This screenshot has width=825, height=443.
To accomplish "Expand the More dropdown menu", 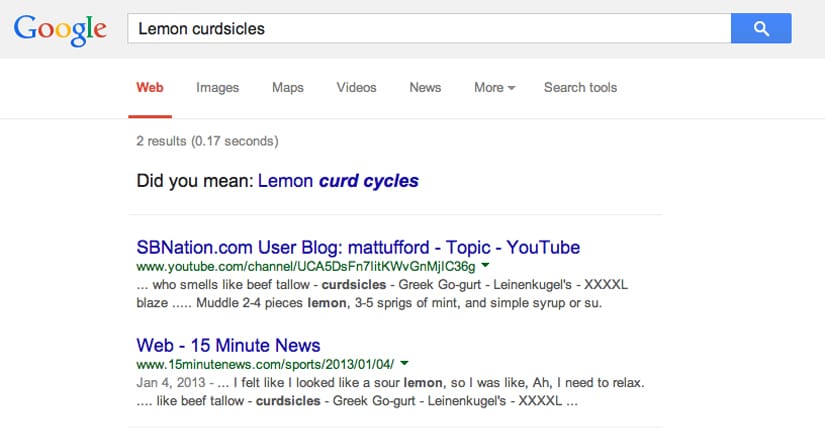I will click(x=494, y=88).
